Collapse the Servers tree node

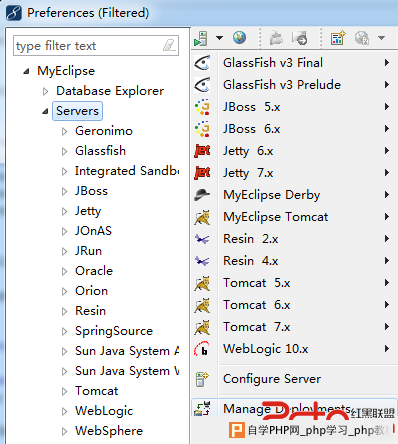click(x=45, y=111)
